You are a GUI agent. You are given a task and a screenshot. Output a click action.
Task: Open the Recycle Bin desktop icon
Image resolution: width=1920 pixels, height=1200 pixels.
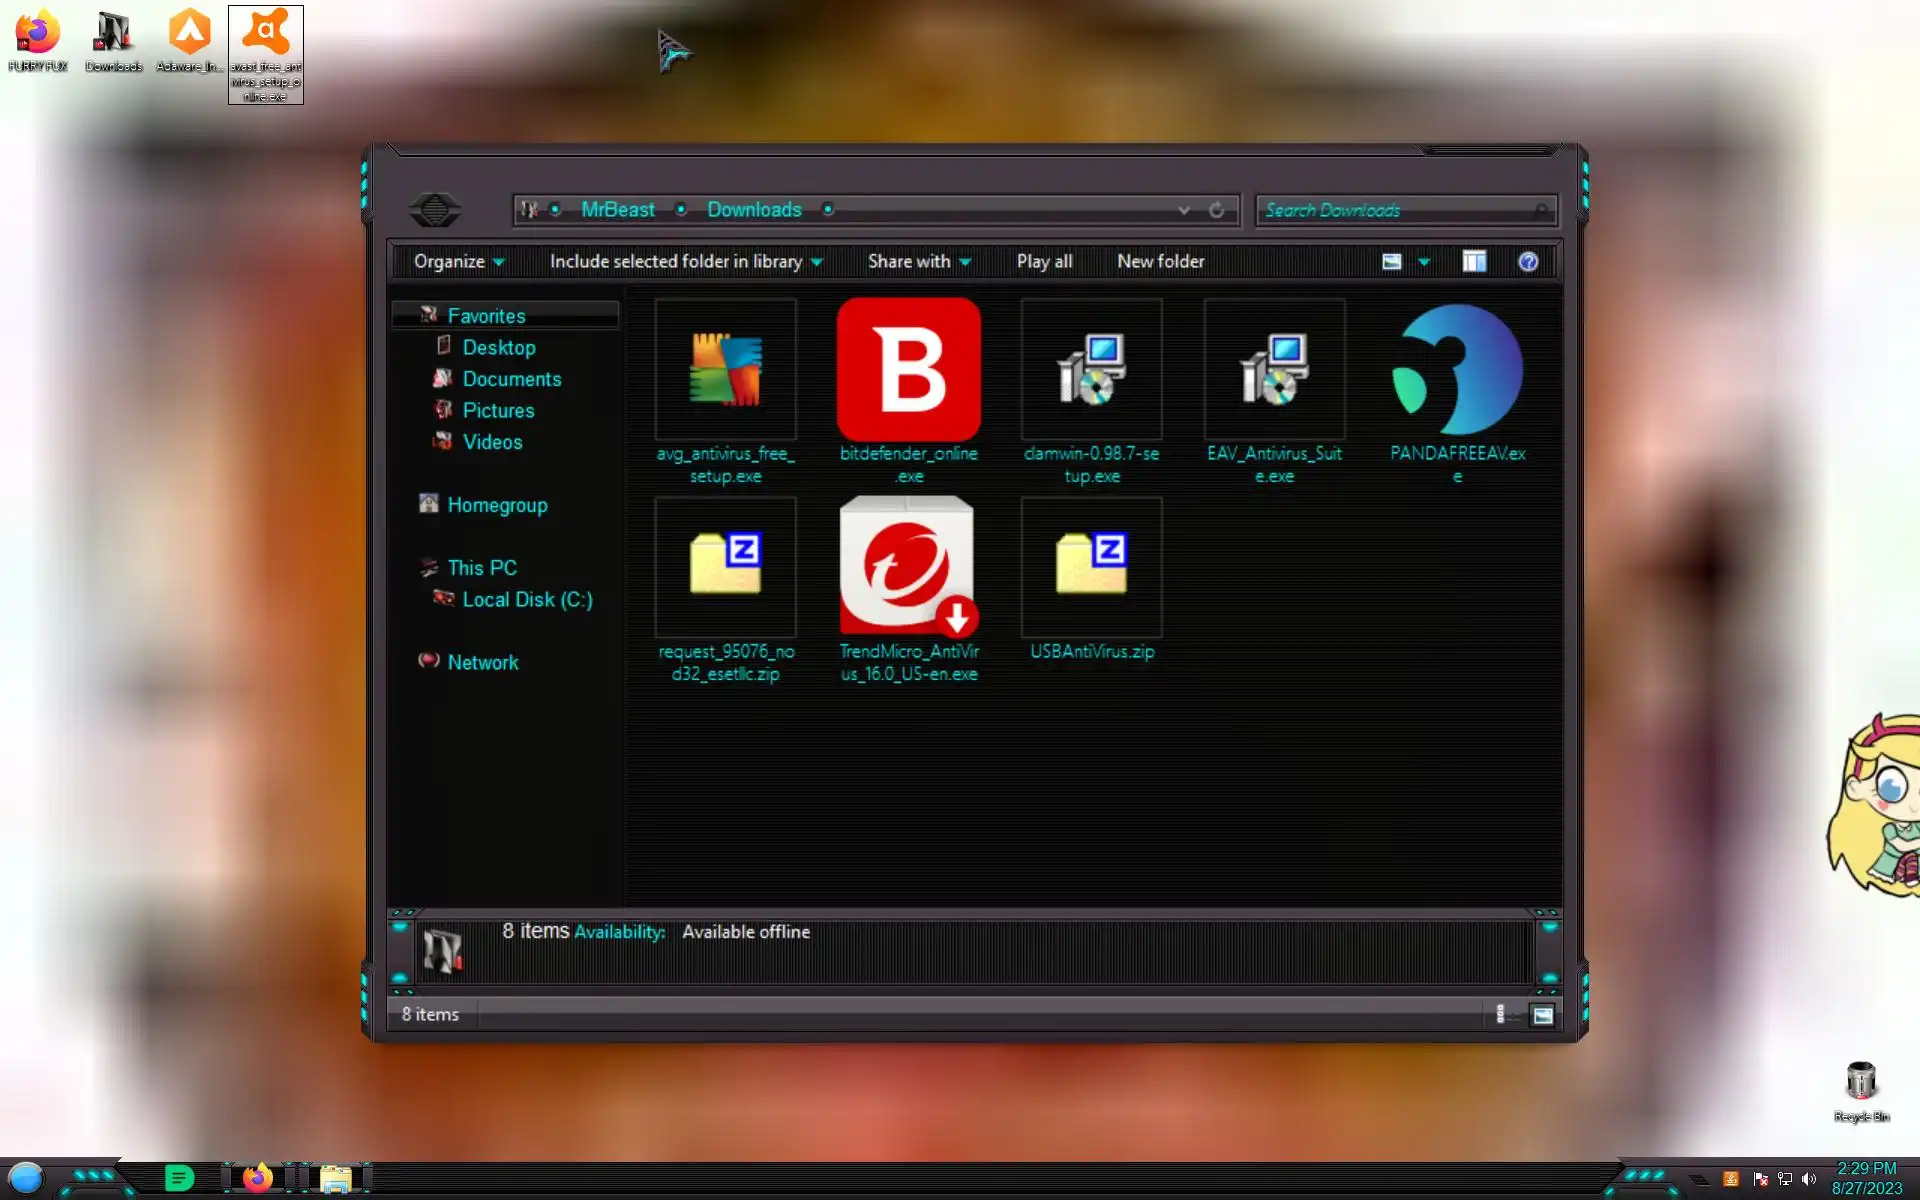pos(1860,1083)
